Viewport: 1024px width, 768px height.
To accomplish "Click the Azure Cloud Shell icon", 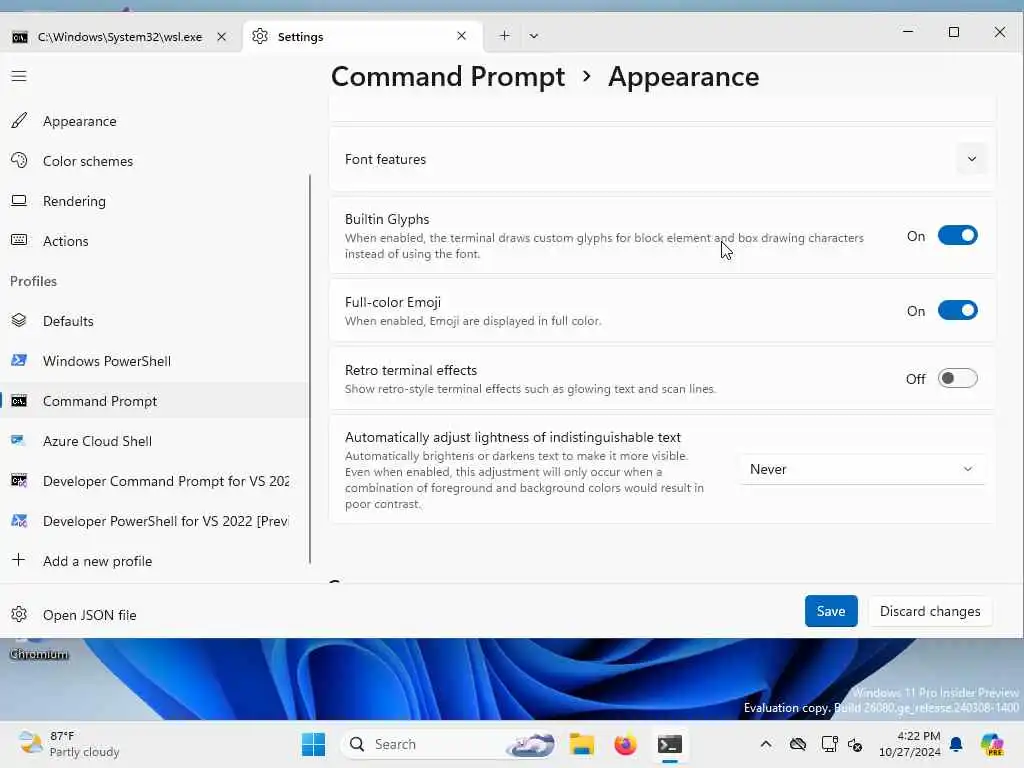I will (x=20, y=441).
